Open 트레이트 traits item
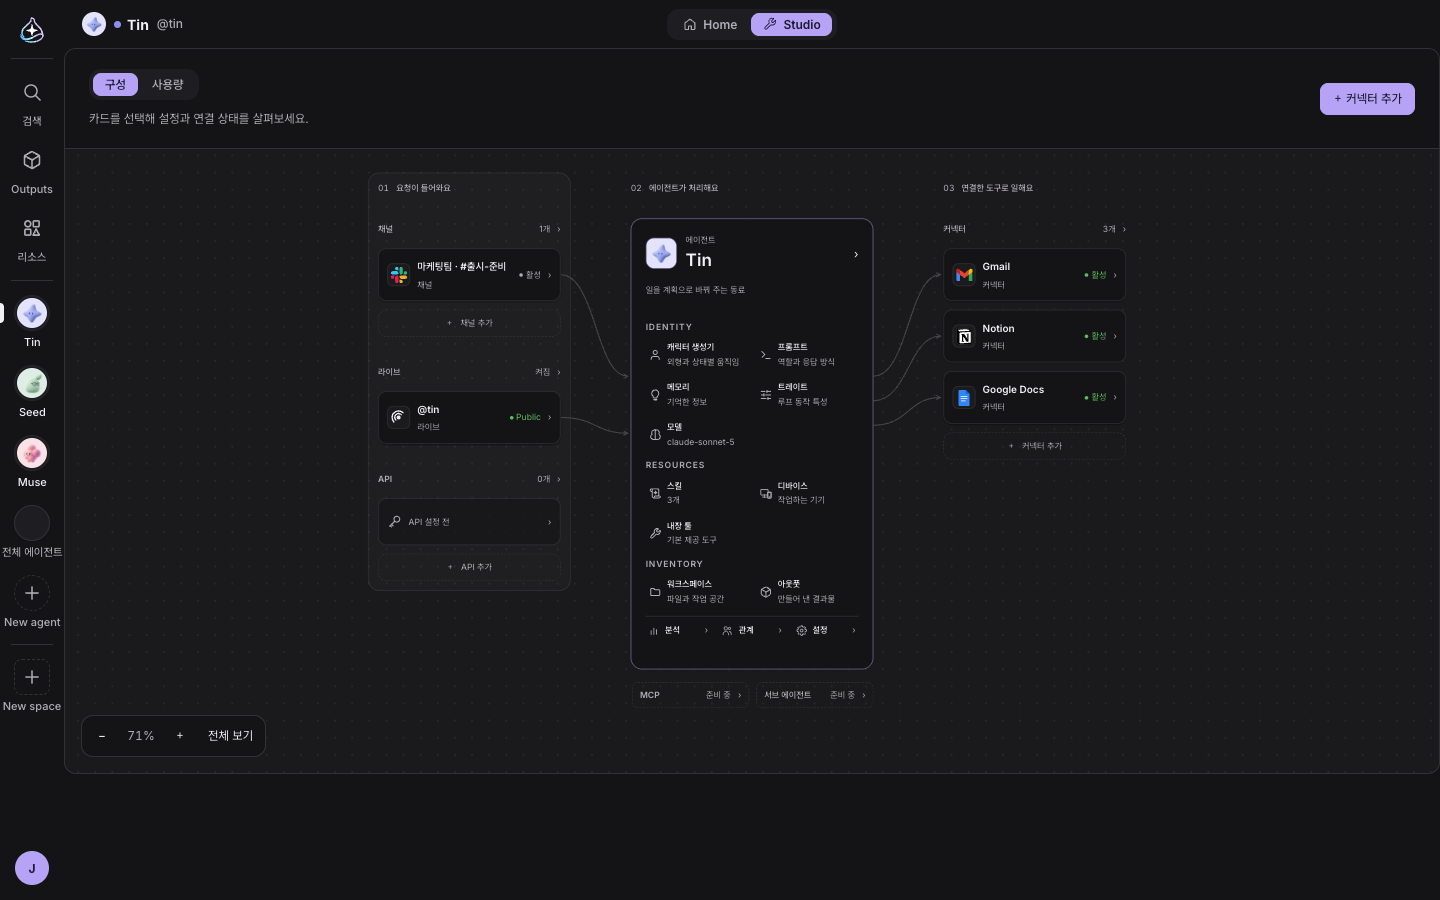 808,394
